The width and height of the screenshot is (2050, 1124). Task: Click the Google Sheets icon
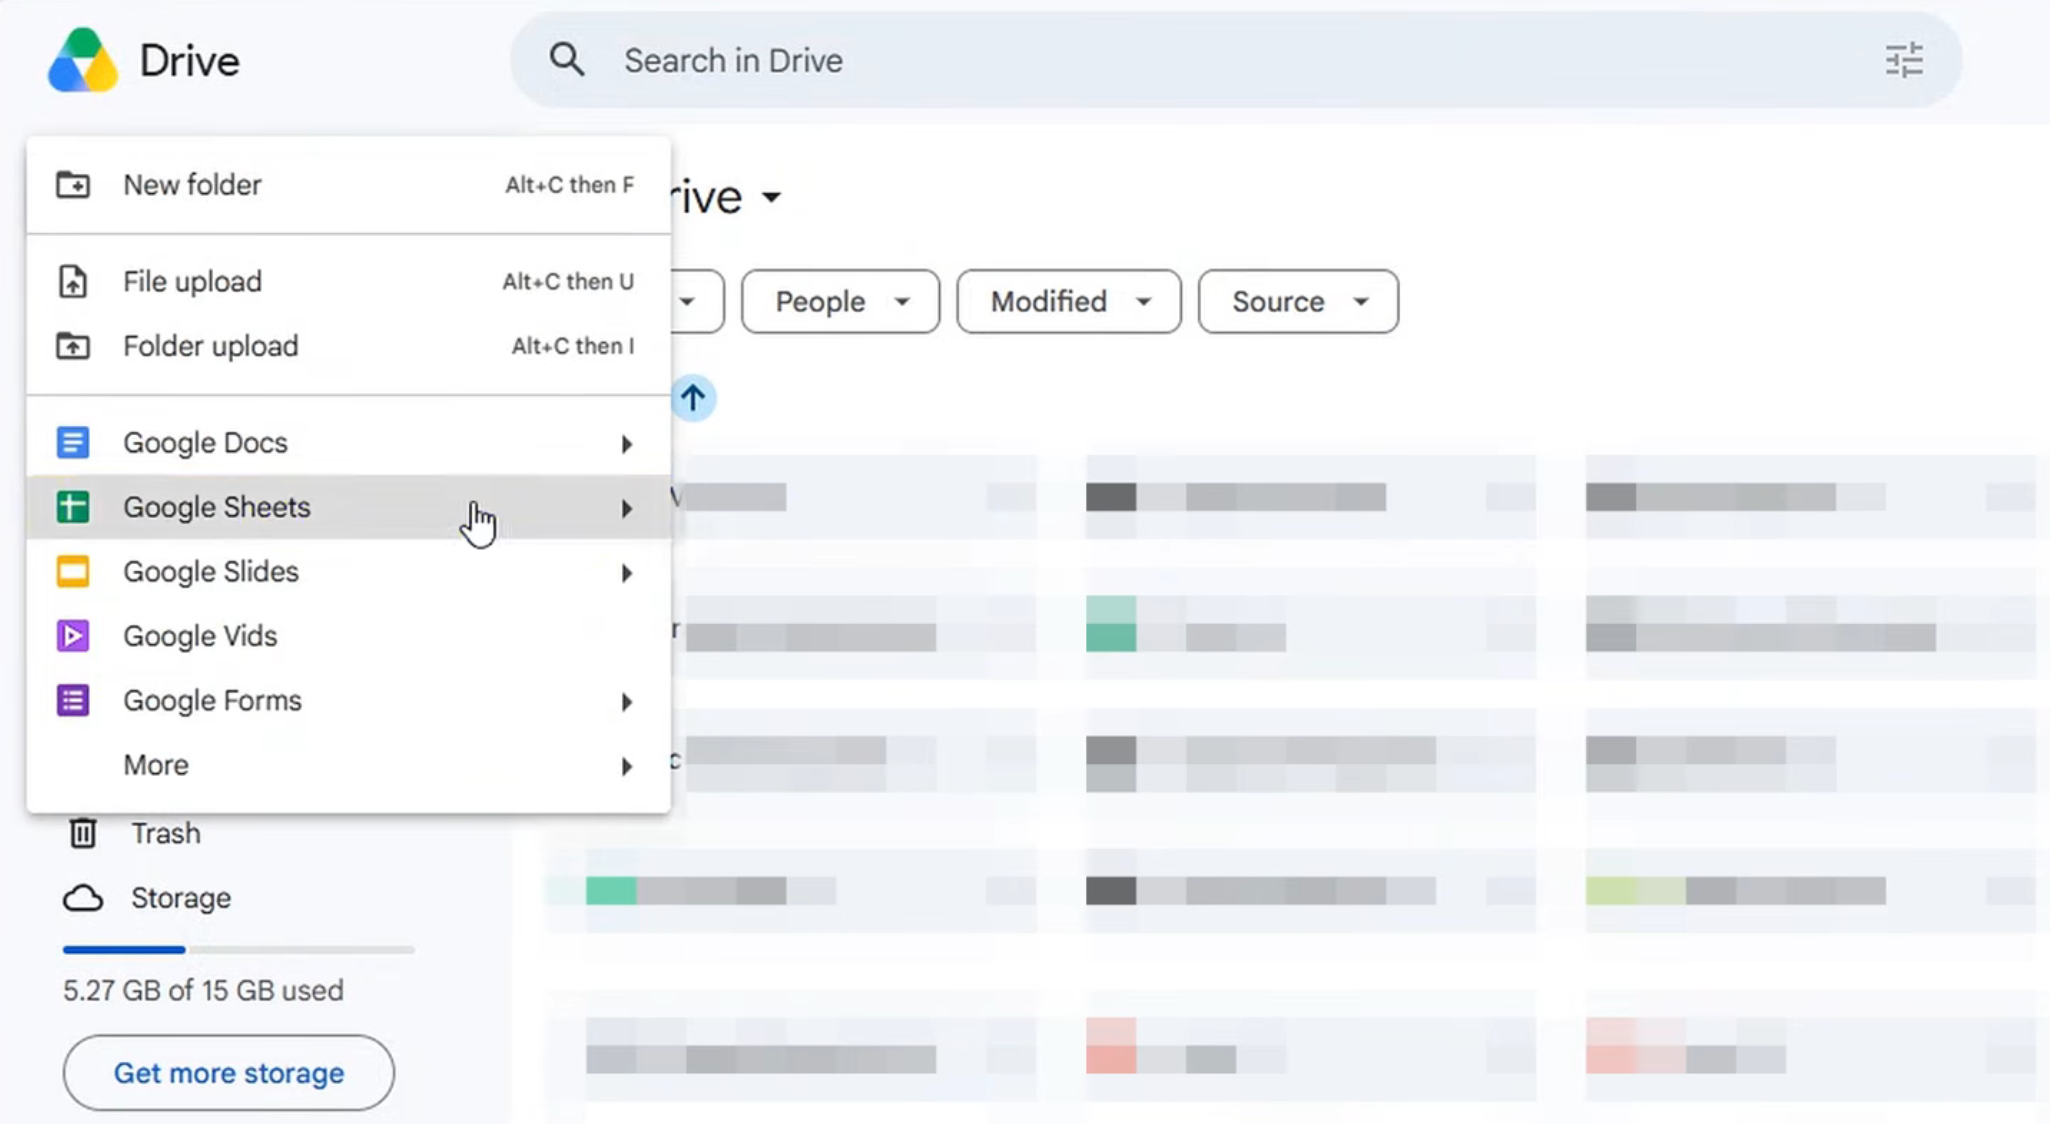(72, 507)
